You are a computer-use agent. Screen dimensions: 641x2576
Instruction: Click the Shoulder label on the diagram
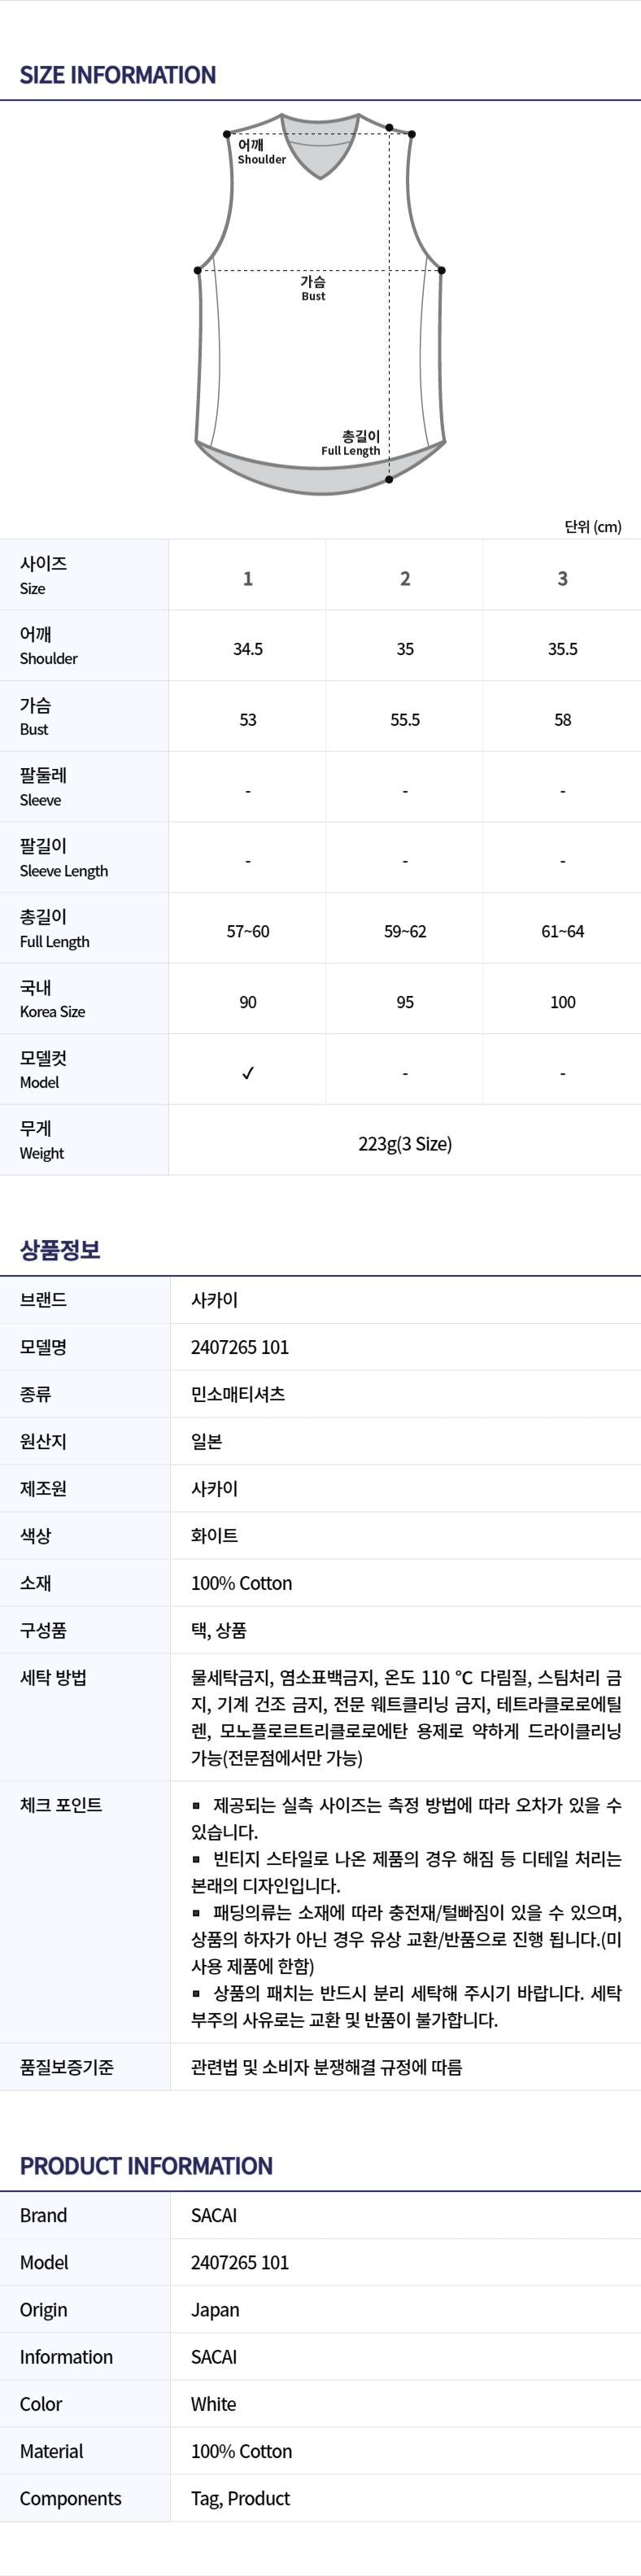(x=261, y=152)
